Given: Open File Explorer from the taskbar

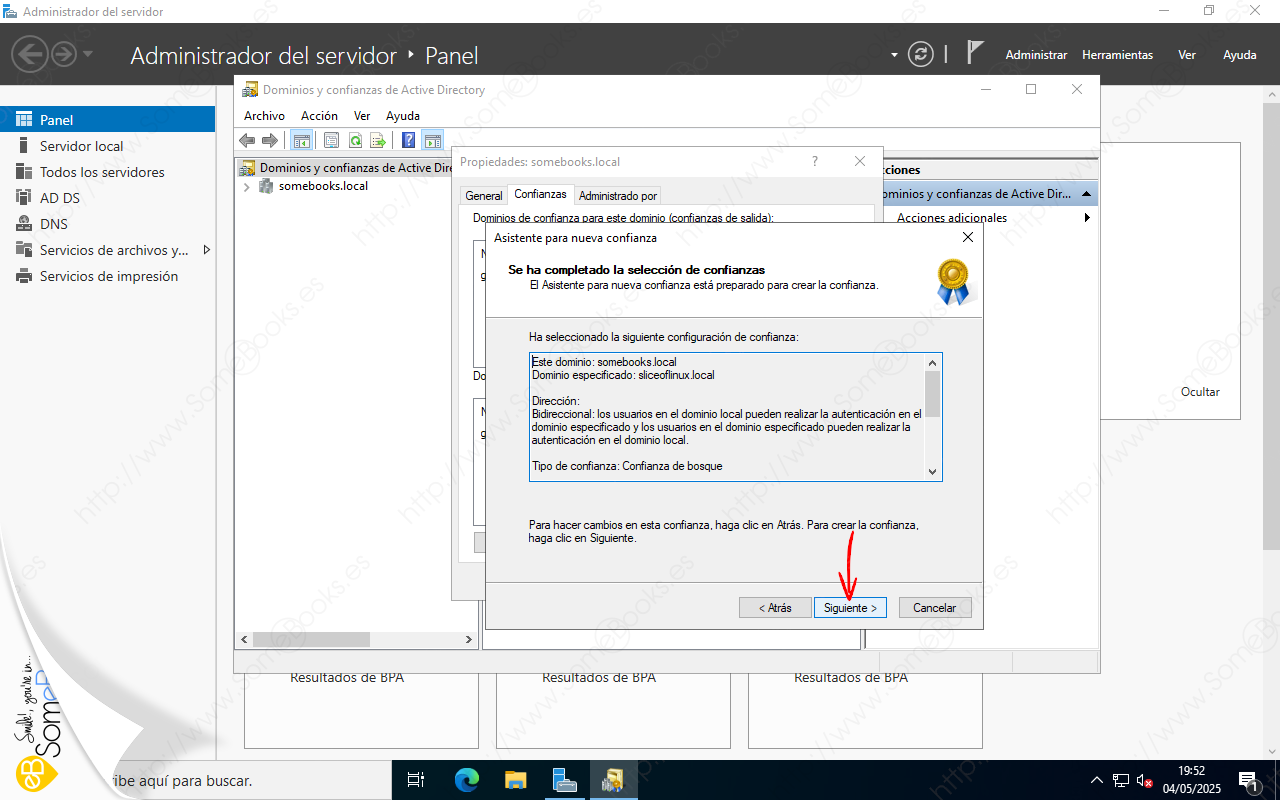Looking at the screenshot, I should point(515,779).
